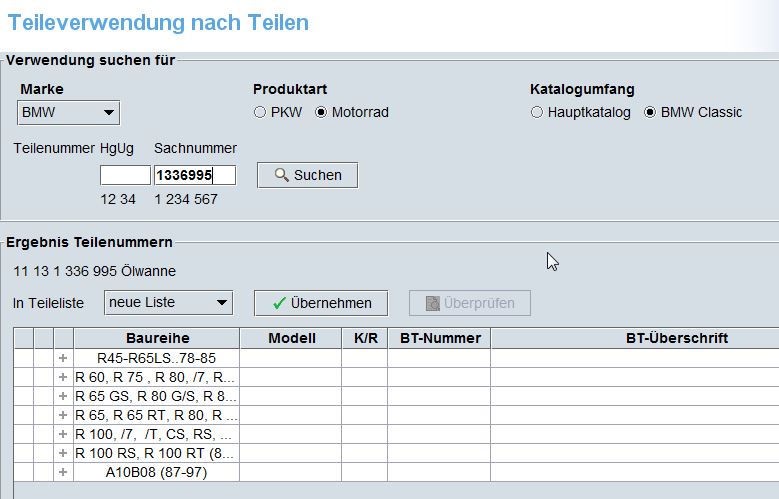Click into the HgUg input field
Viewport: 779px width, 499px height.
tap(125, 175)
